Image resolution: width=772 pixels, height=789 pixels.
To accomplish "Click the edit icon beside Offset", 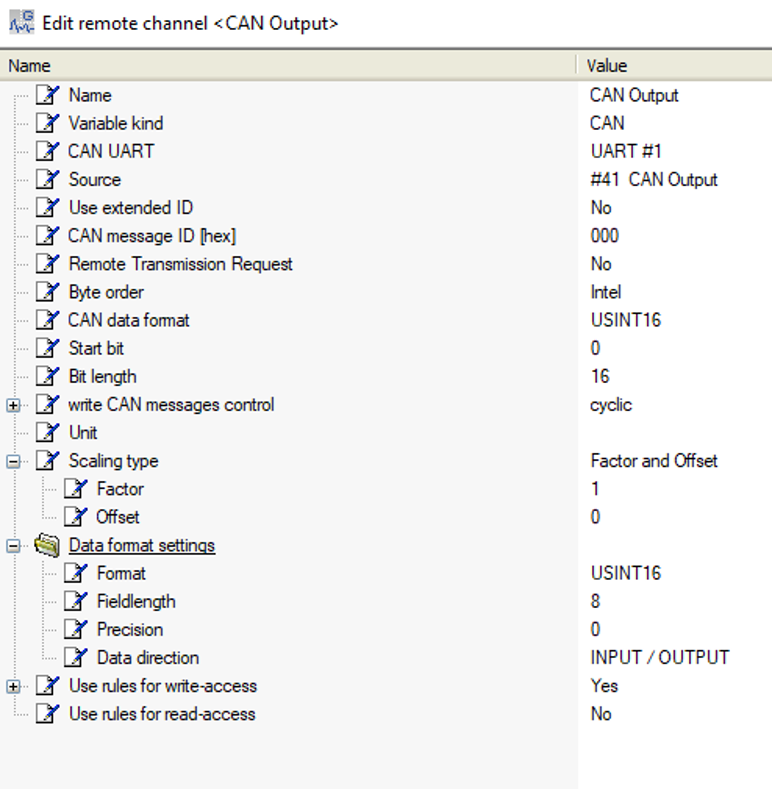I will click(76, 517).
